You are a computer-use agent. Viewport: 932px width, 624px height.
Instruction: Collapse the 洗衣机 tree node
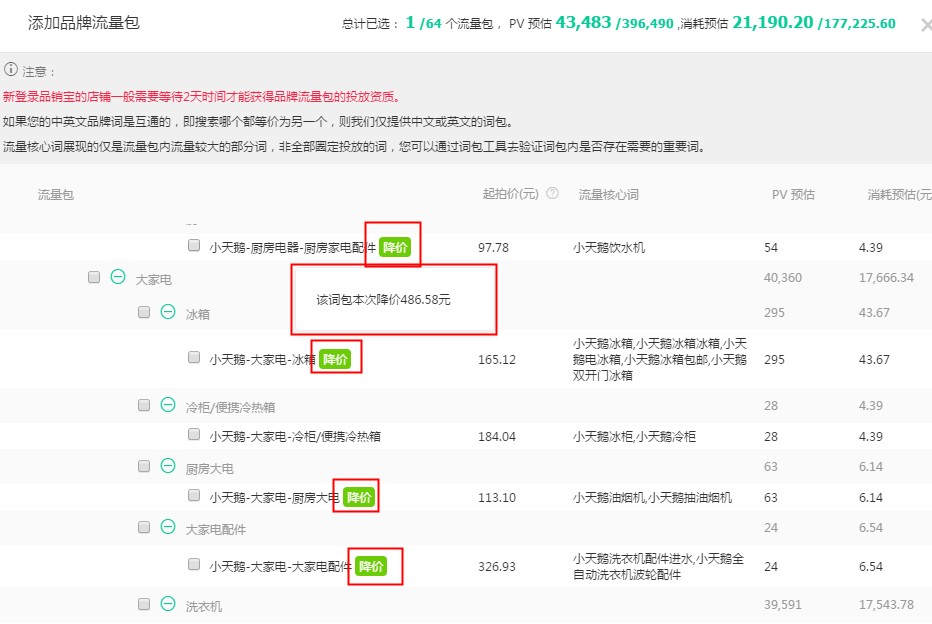(x=168, y=604)
